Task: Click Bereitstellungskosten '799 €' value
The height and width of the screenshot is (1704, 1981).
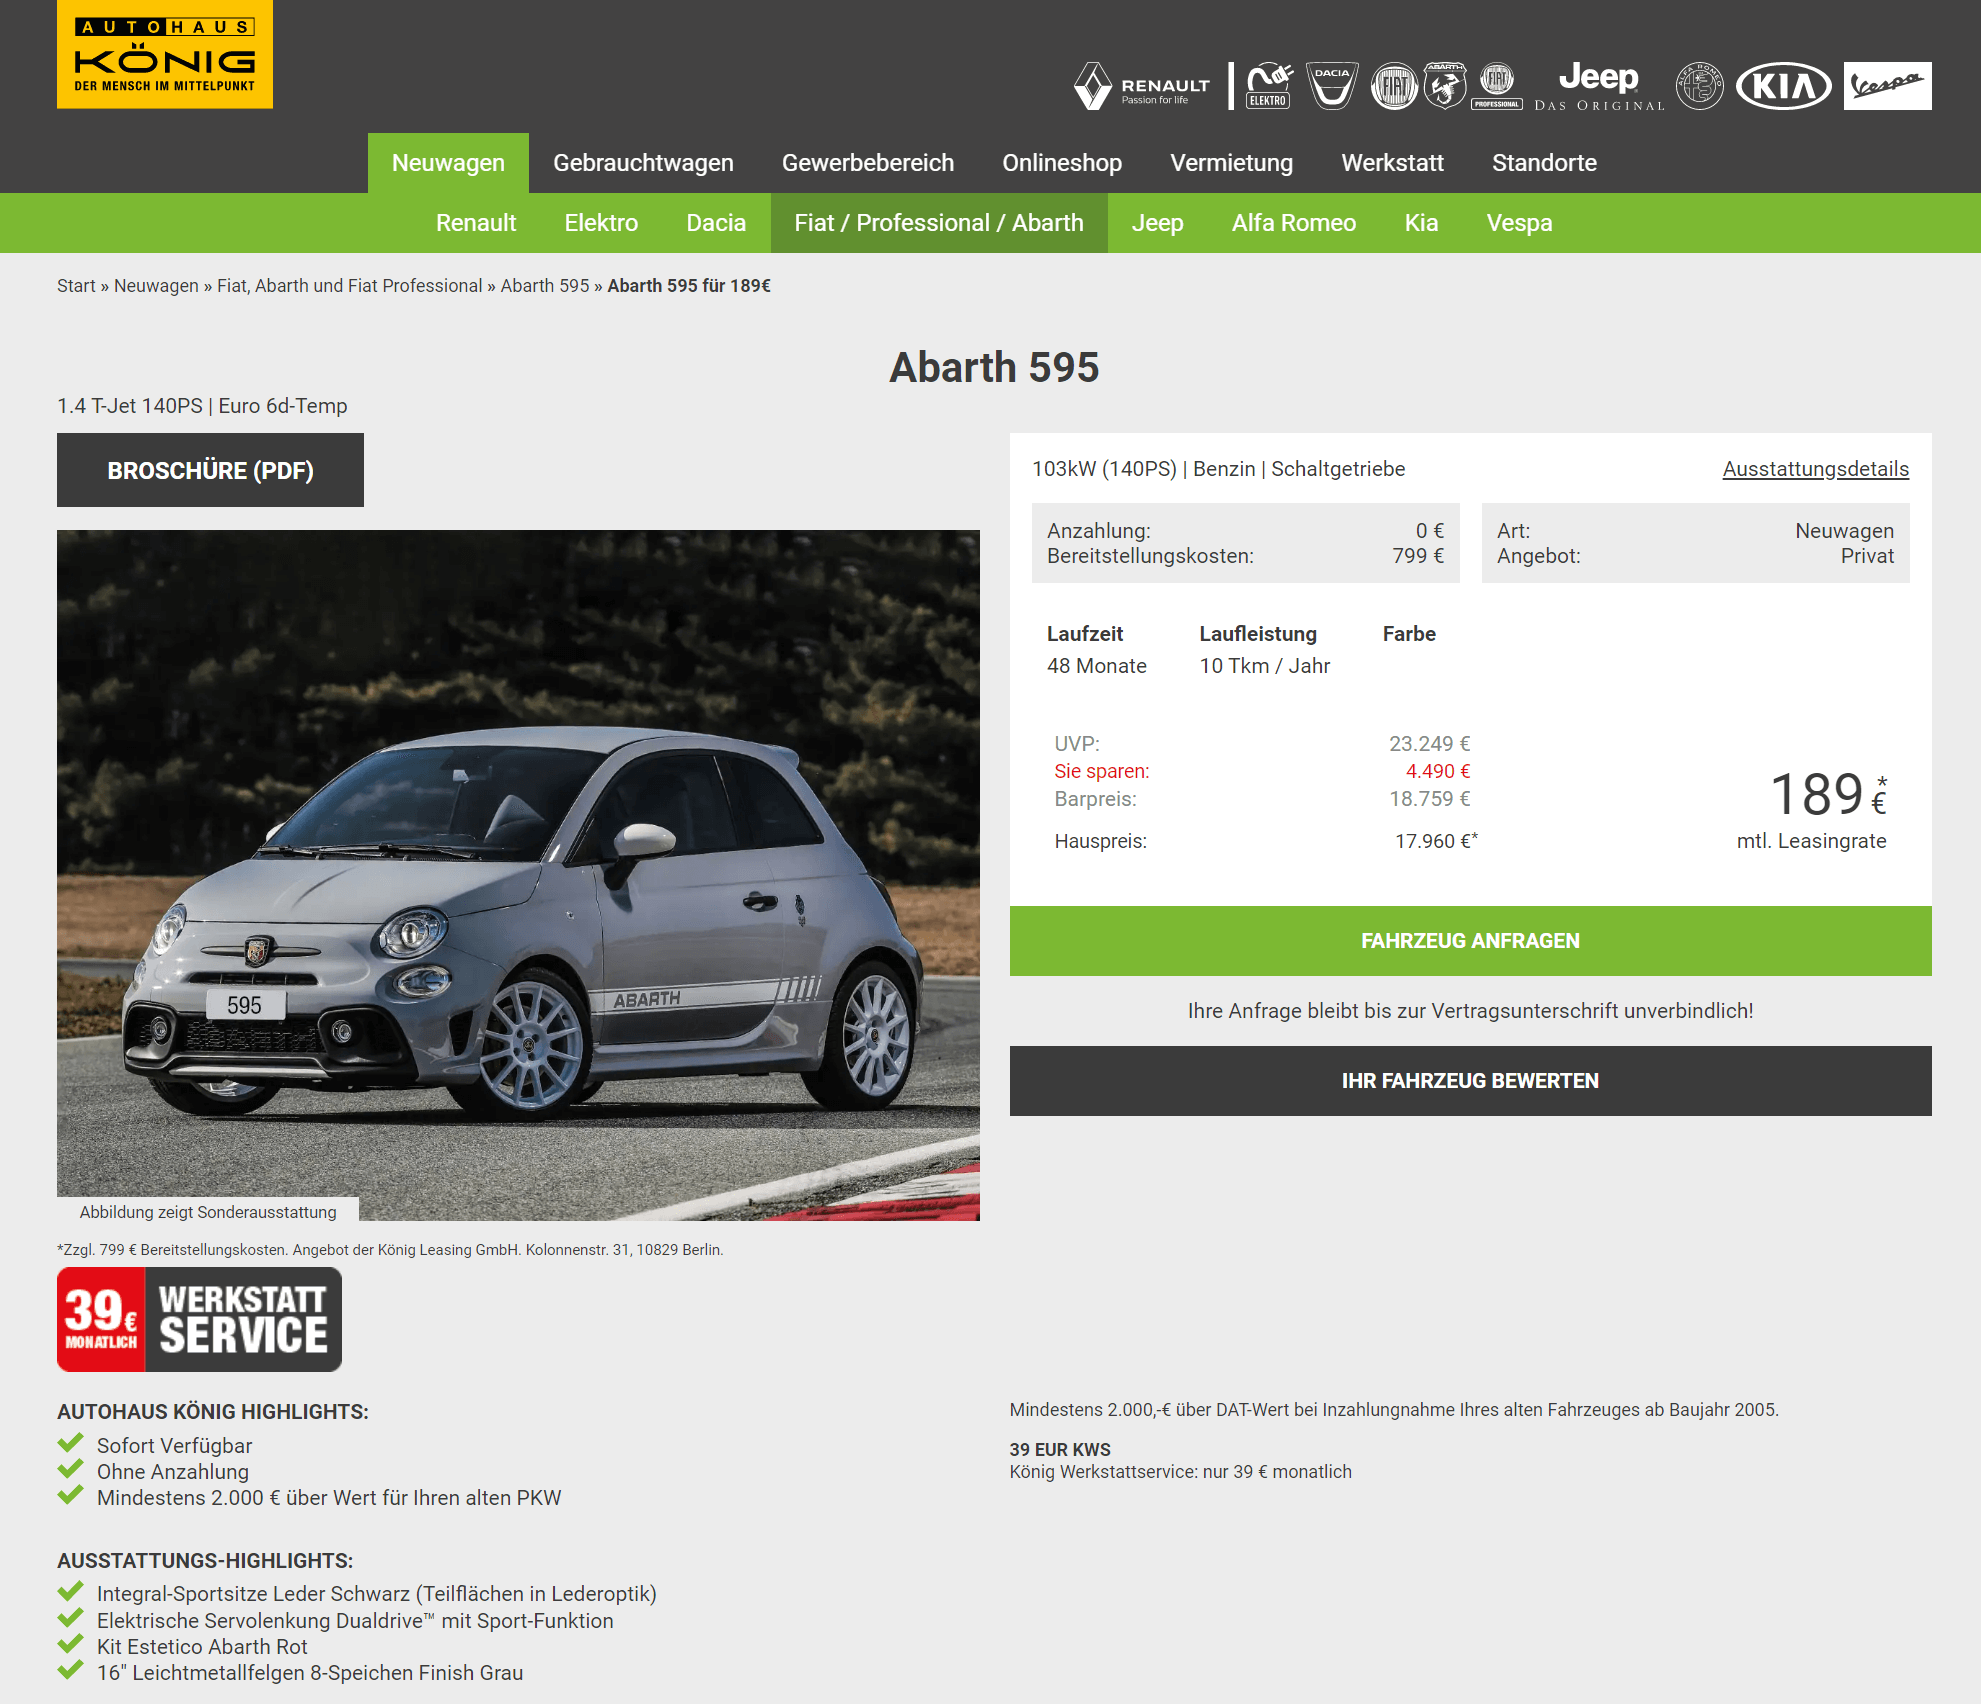Action: 1418,556
